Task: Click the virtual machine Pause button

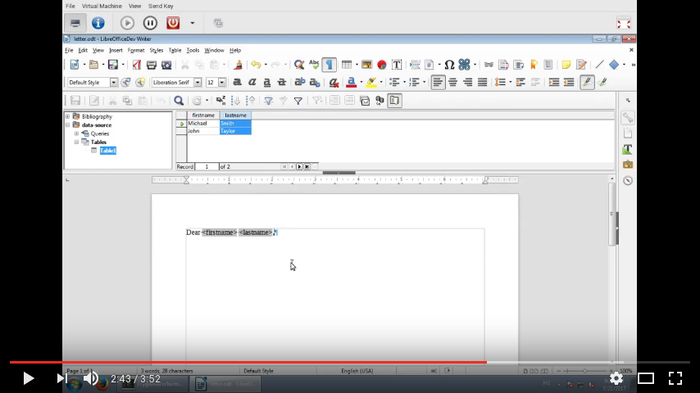Action: pyautogui.click(x=150, y=23)
